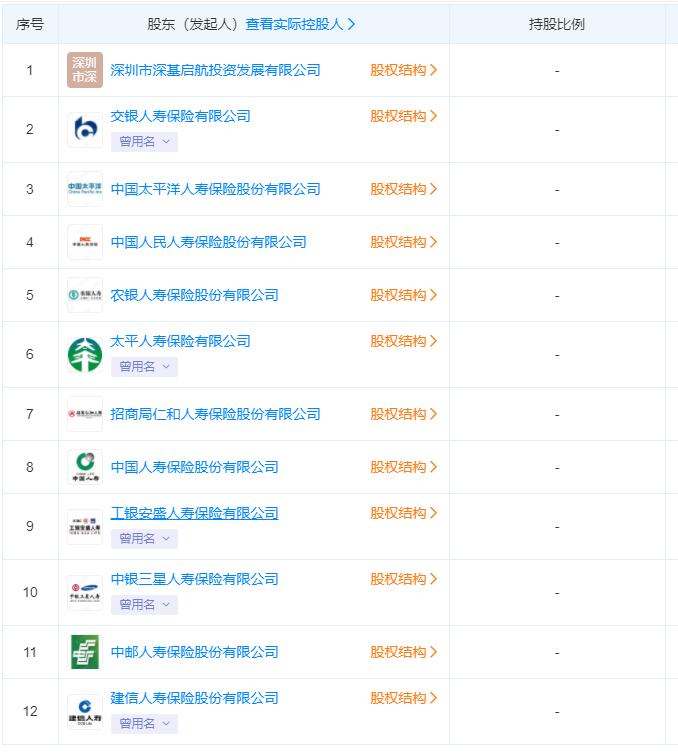View 股权结构 for 深圳市深基启航投资发展
This screenshot has width=678, height=753.
coord(403,70)
